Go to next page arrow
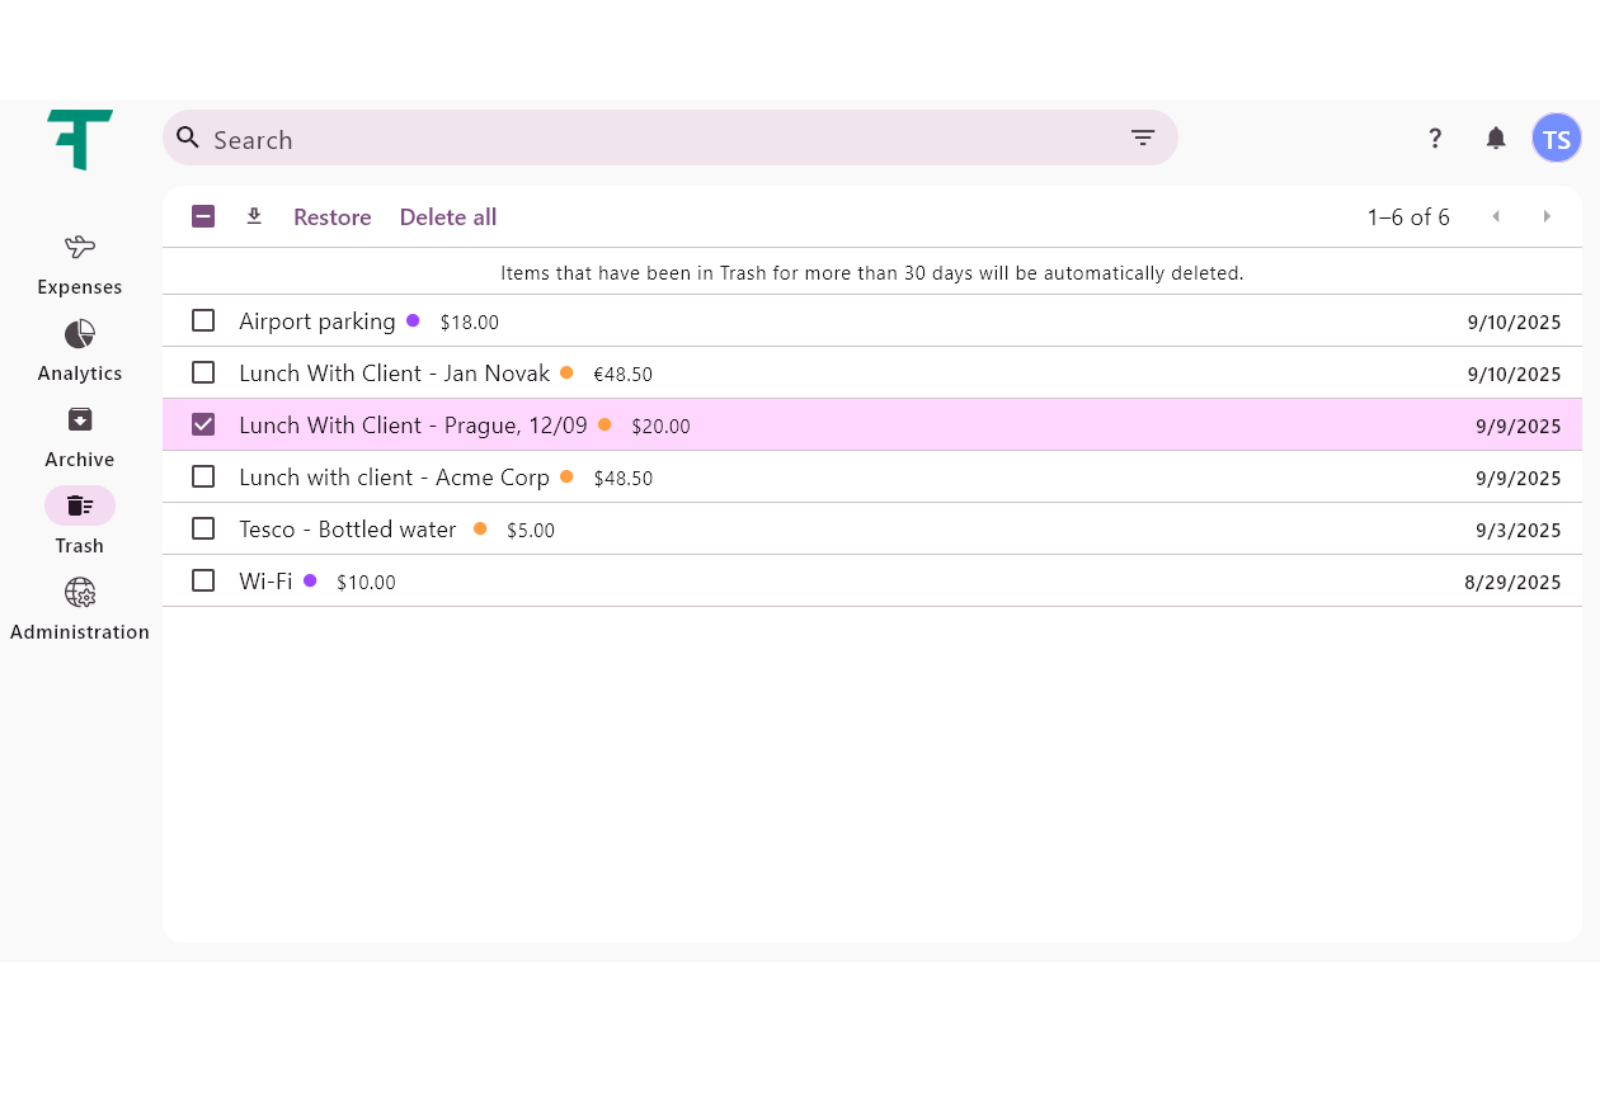 (1546, 216)
